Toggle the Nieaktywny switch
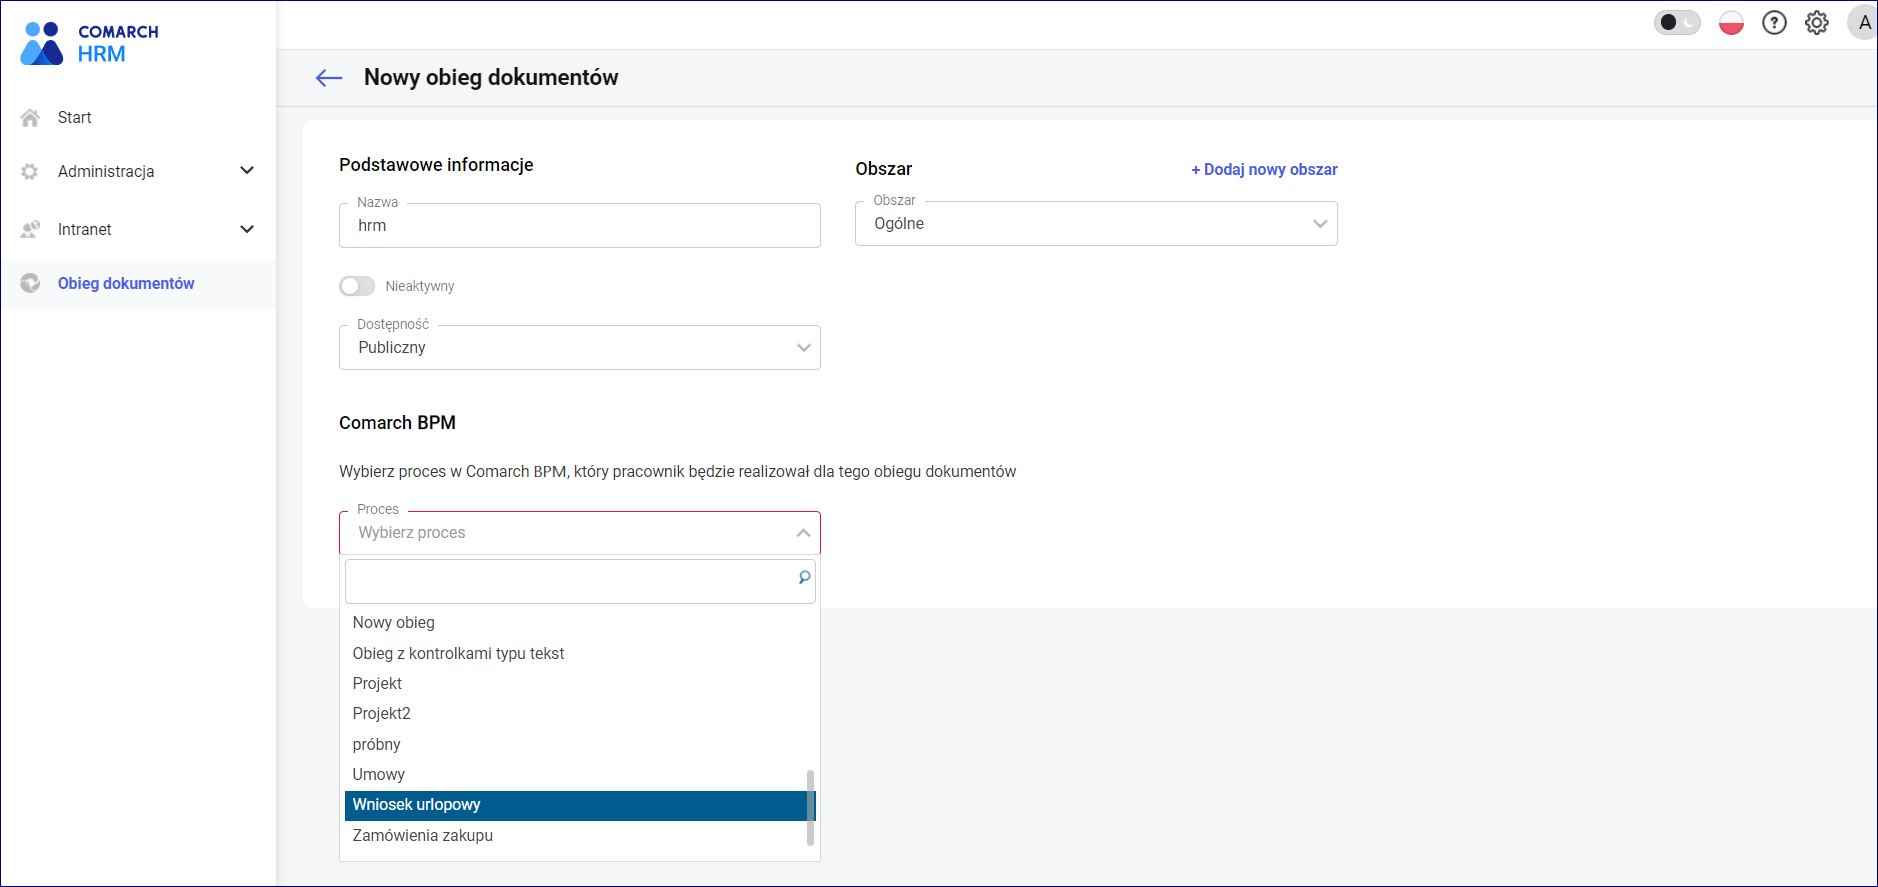The height and width of the screenshot is (887, 1878). click(357, 286)
